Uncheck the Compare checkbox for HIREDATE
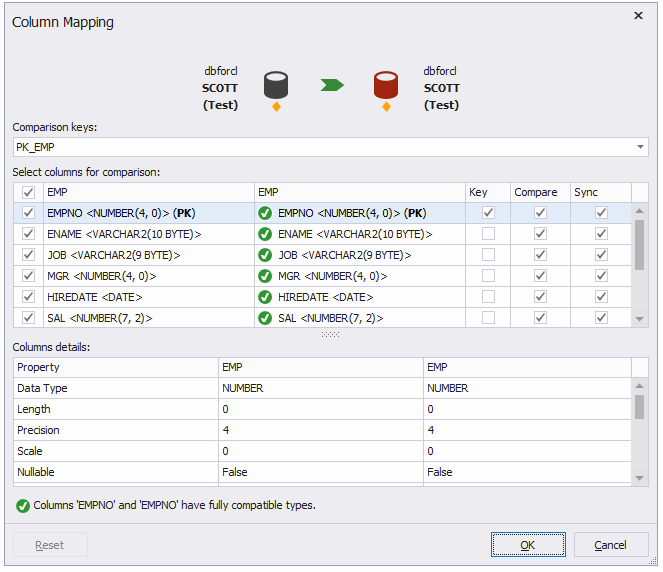 540,297
